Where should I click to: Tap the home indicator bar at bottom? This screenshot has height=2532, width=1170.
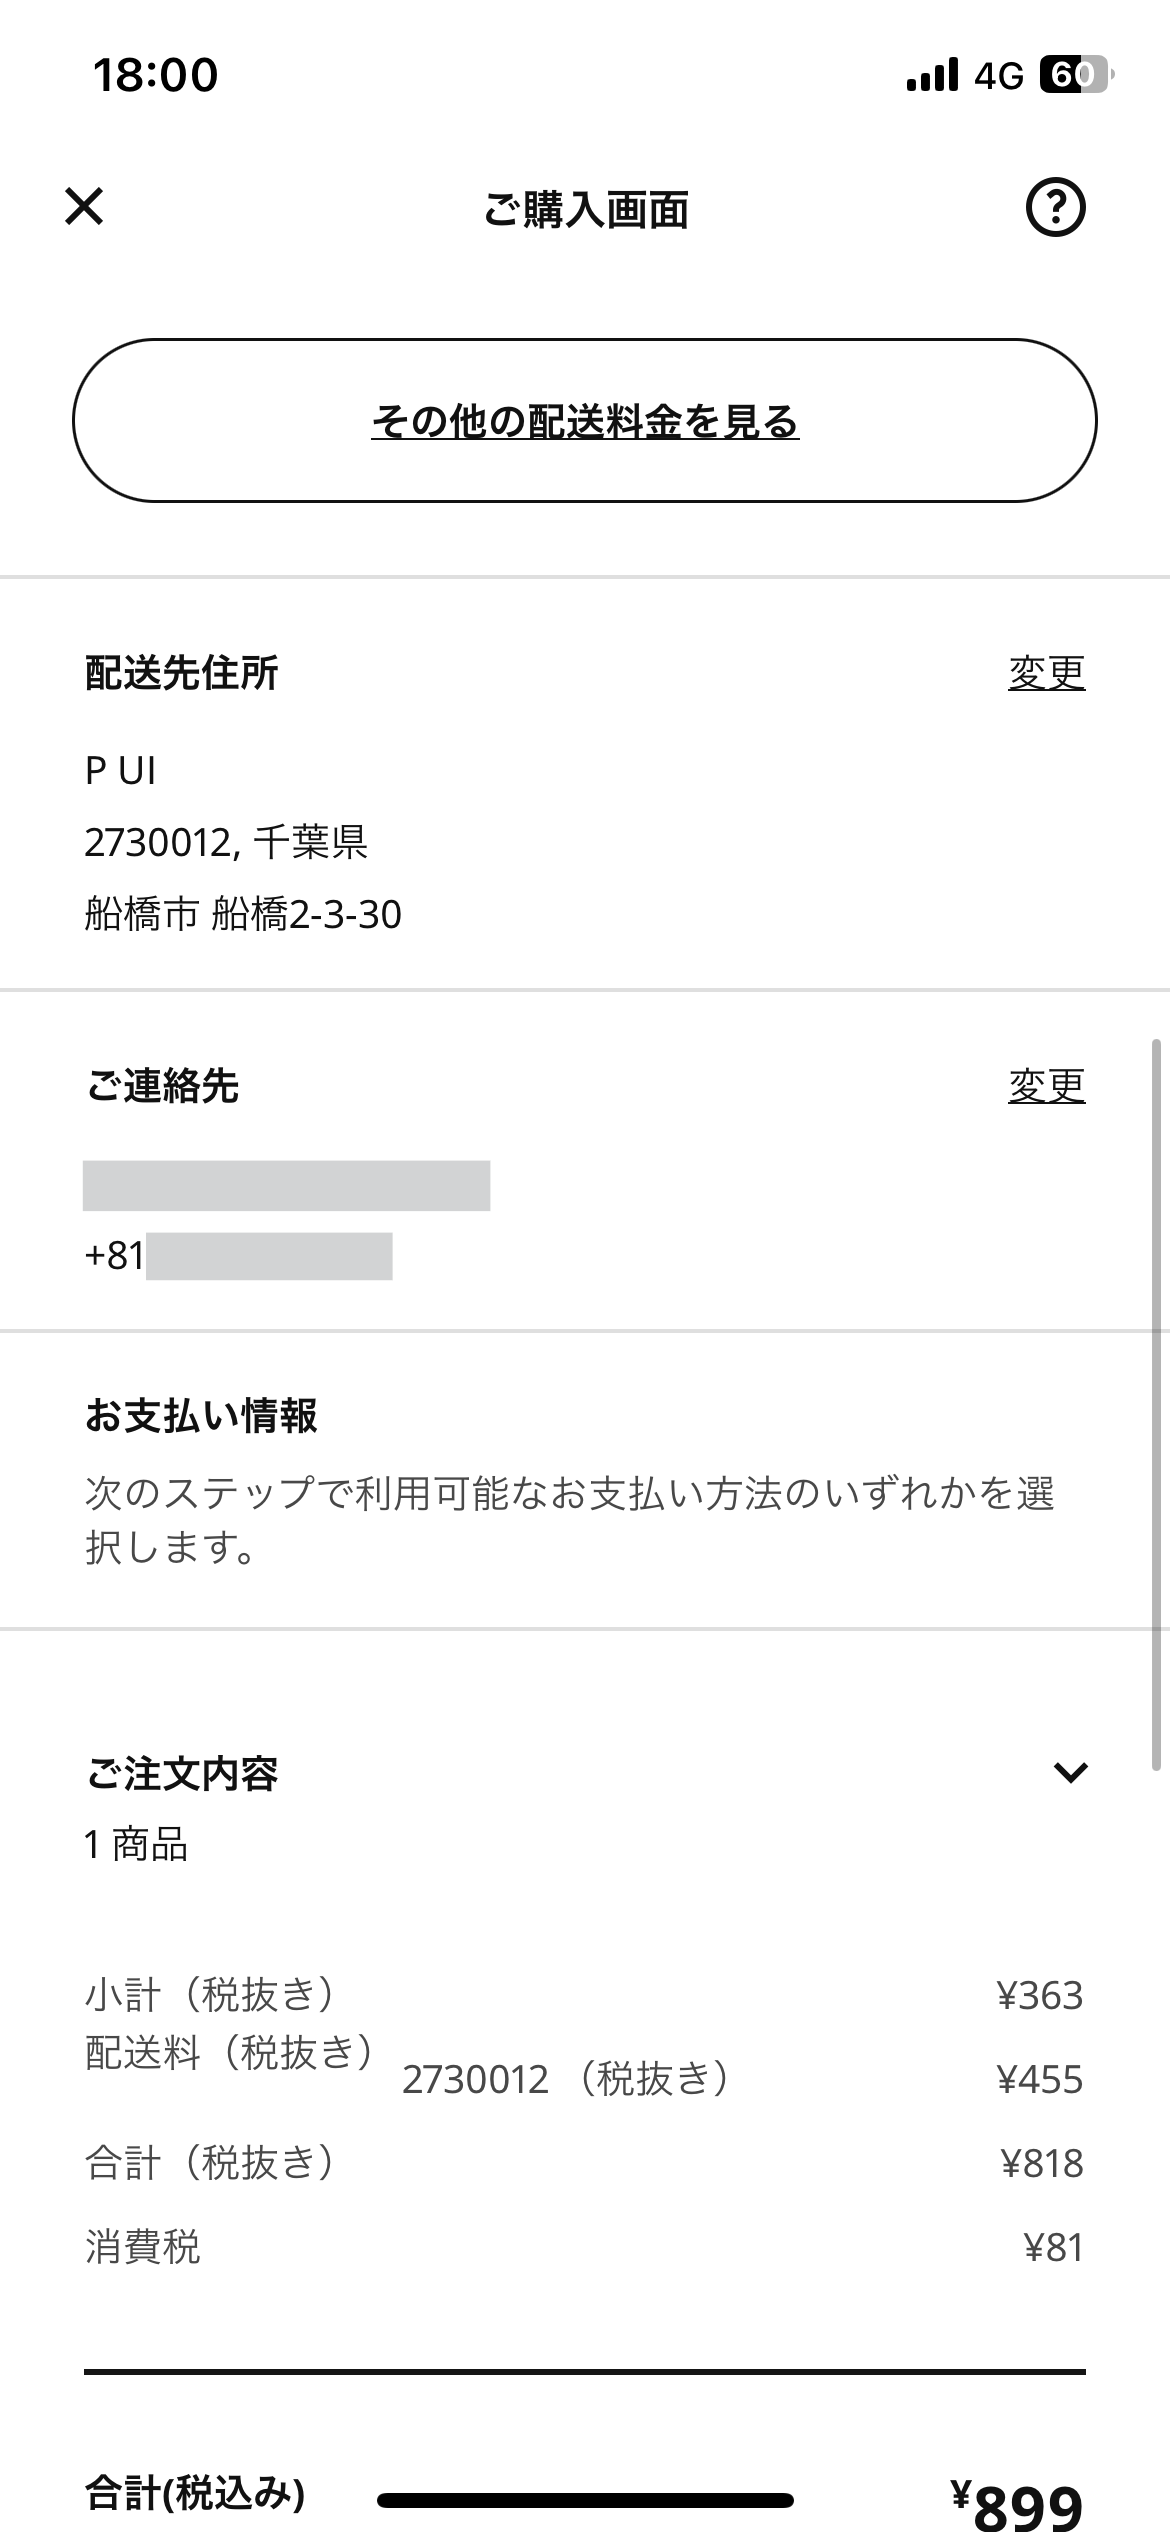click(x=585, y=2501)
